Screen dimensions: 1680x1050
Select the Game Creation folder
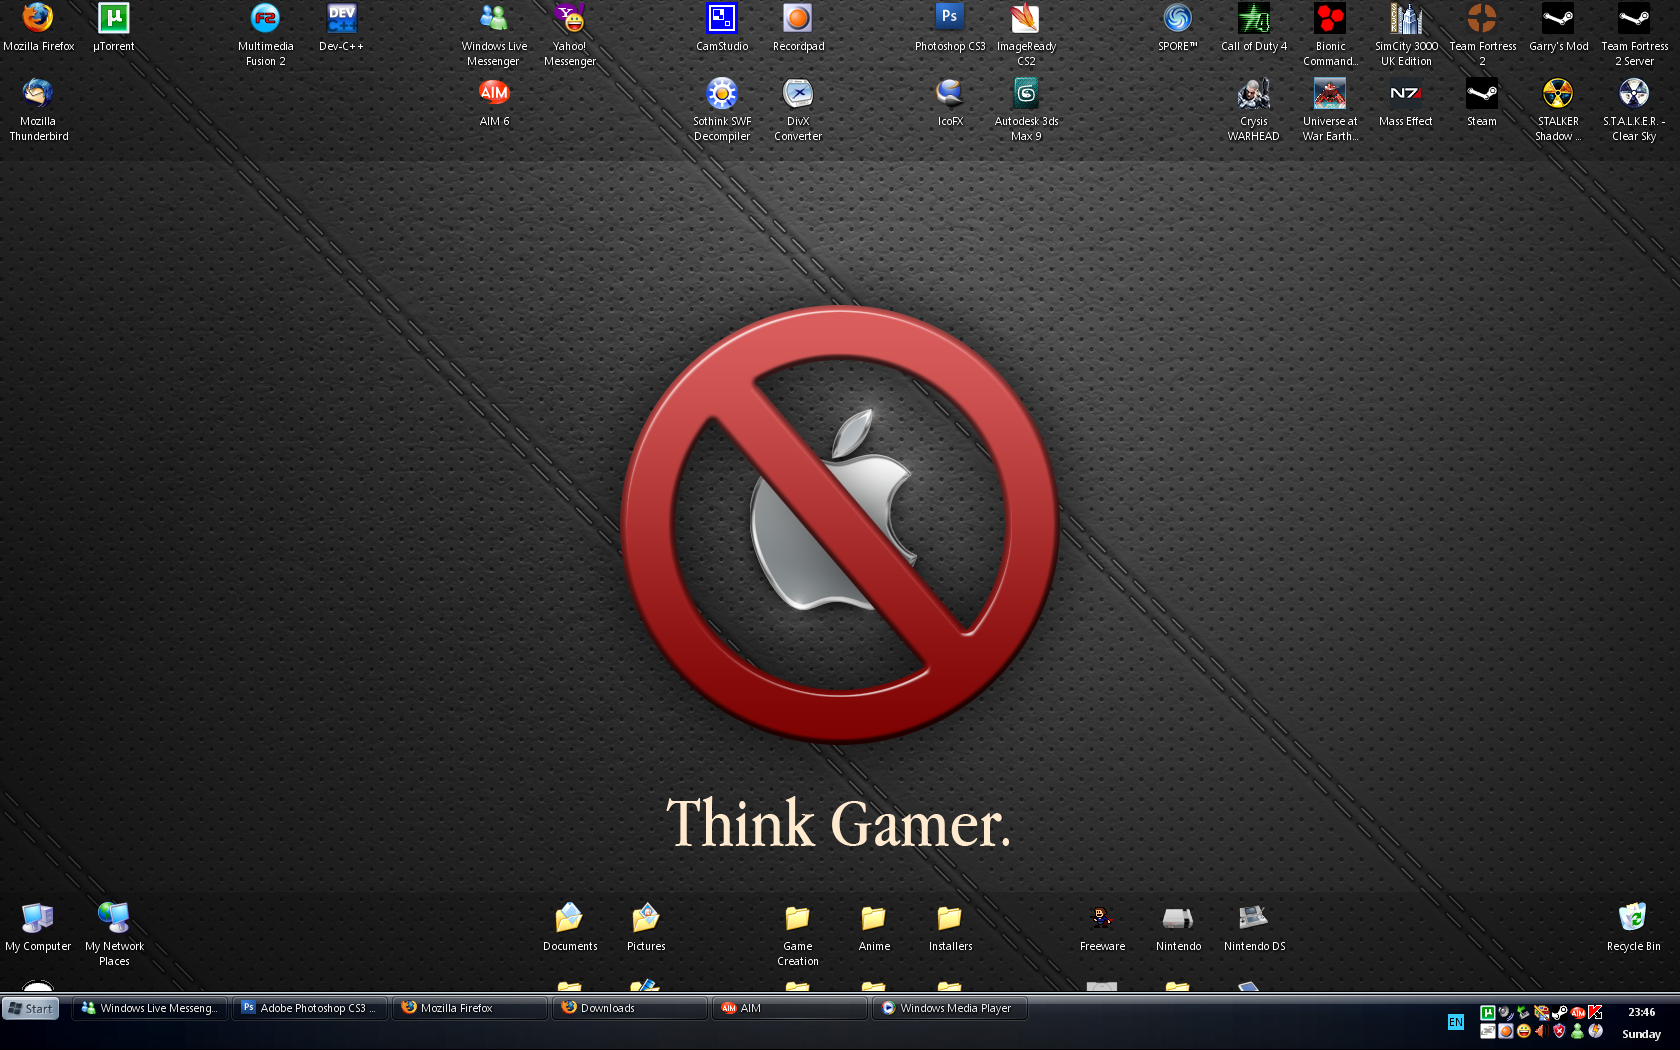tap(798, 934)
